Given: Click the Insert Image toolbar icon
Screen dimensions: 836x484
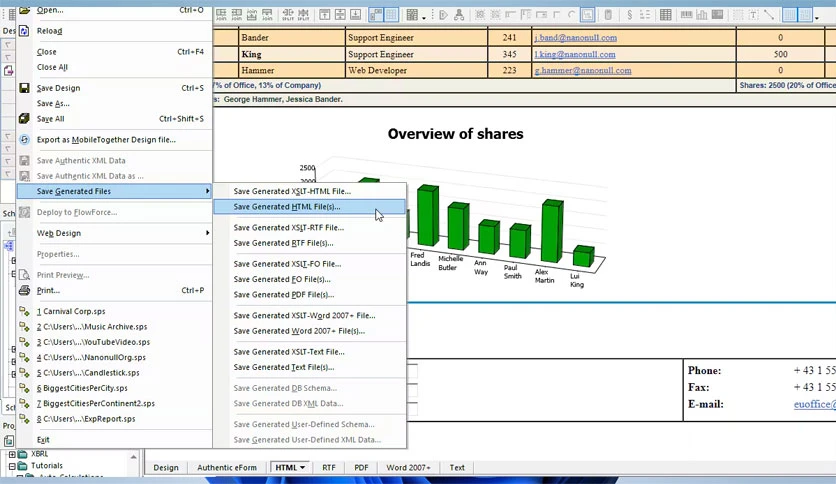Looking at the screenshot, I should tap(717, 15).
